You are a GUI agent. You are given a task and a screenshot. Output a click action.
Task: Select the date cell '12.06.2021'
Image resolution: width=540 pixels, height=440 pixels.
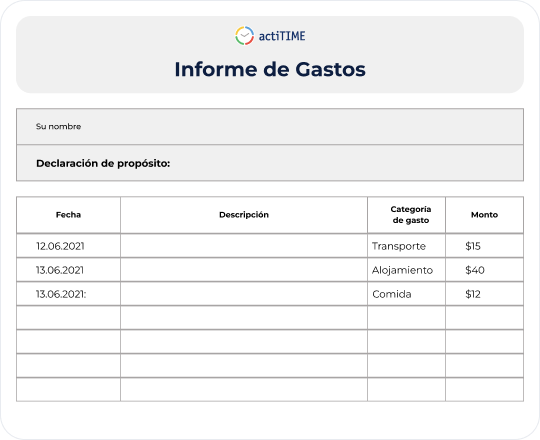[69, 246]
